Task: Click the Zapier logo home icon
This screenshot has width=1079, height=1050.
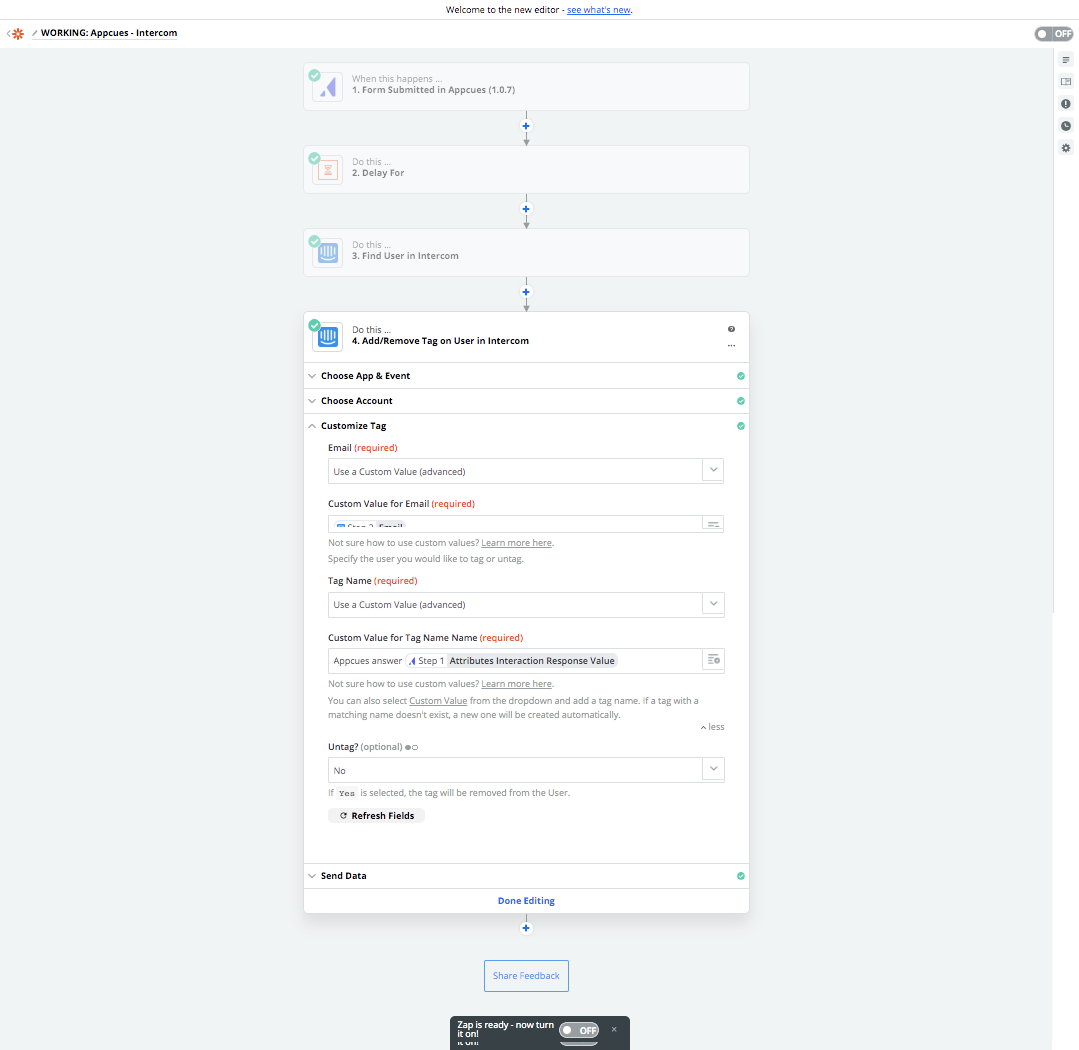Action: (x=18, y=33)
